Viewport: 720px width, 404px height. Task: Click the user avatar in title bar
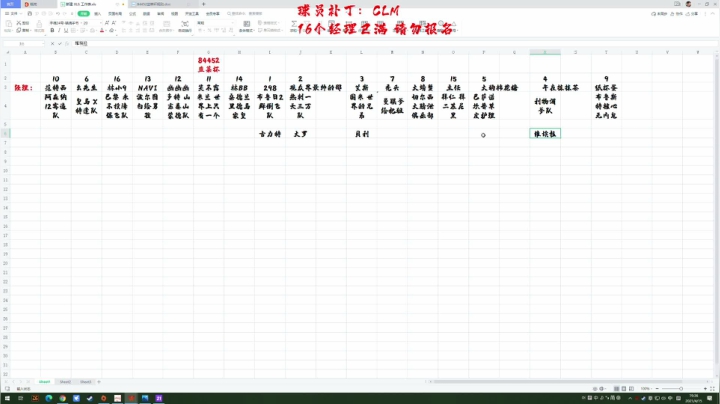tap(688, 4)
